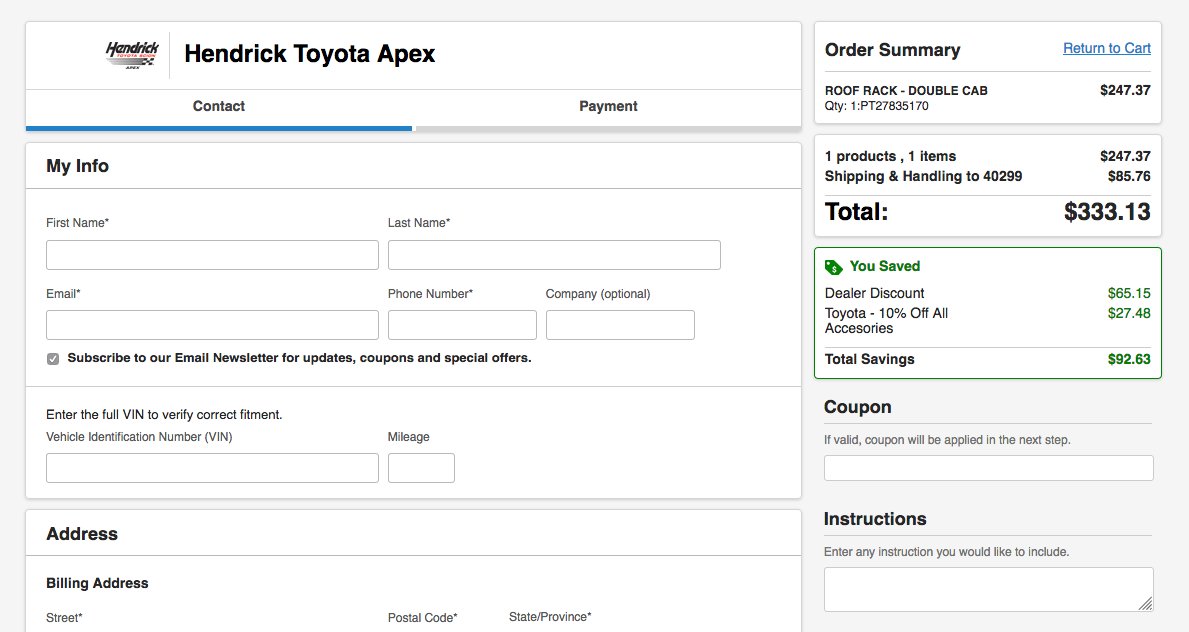Follow the Return to Cart link
Viewport: 1189px width, 632px height.
point(1106,49)
